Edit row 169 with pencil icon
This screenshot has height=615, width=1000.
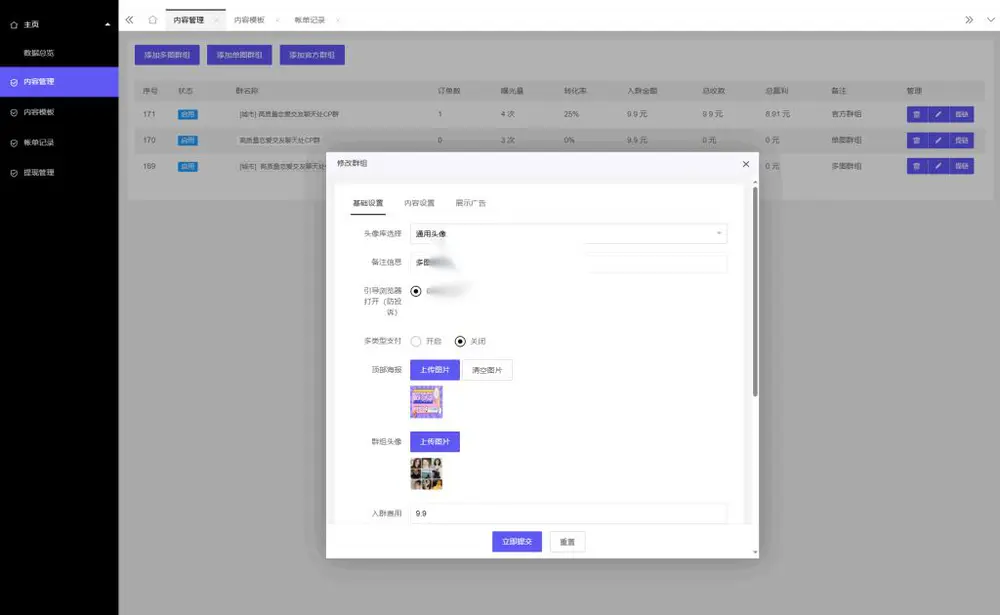[938, 166]
